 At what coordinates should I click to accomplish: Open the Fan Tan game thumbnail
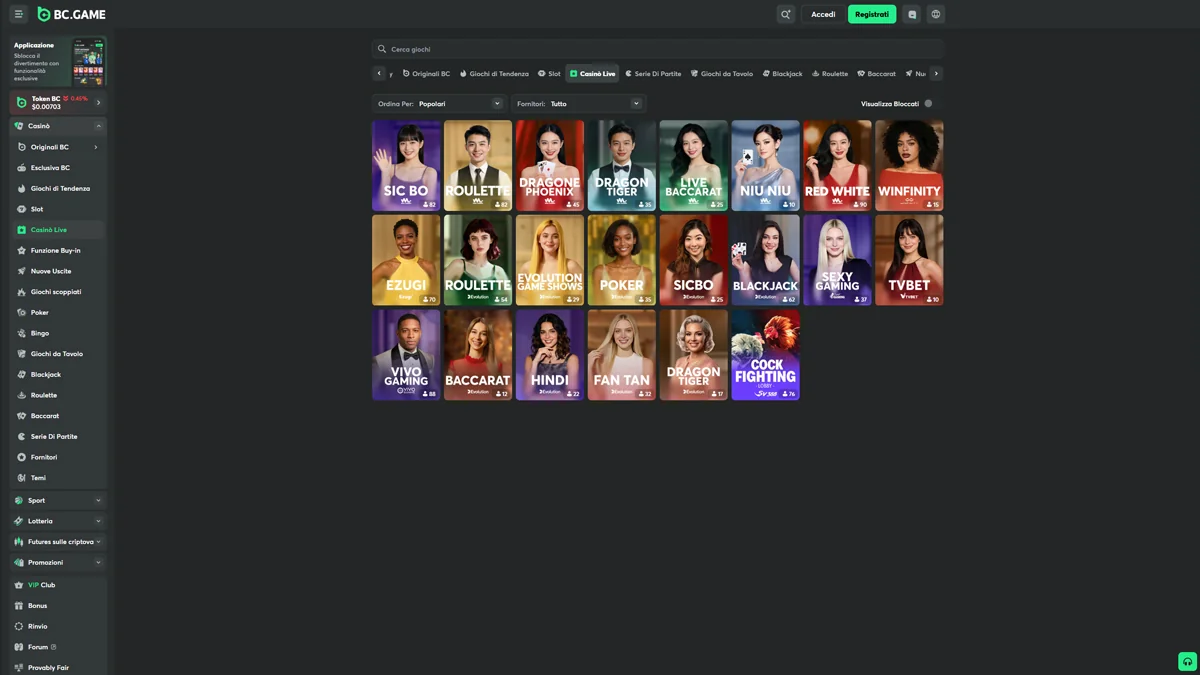click(622, 355)
